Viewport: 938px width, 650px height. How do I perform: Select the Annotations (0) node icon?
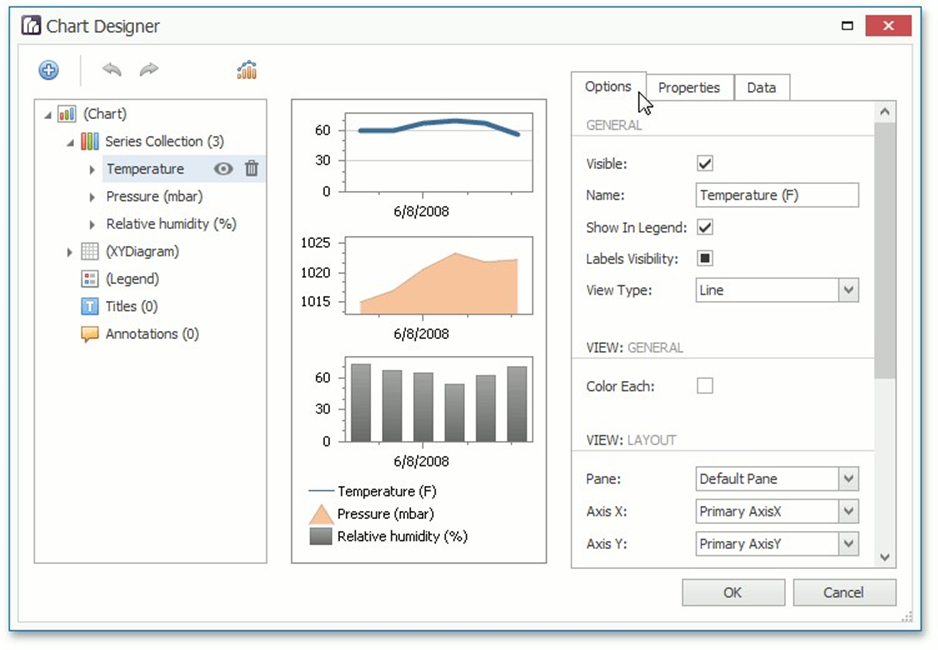coord(90,334)
